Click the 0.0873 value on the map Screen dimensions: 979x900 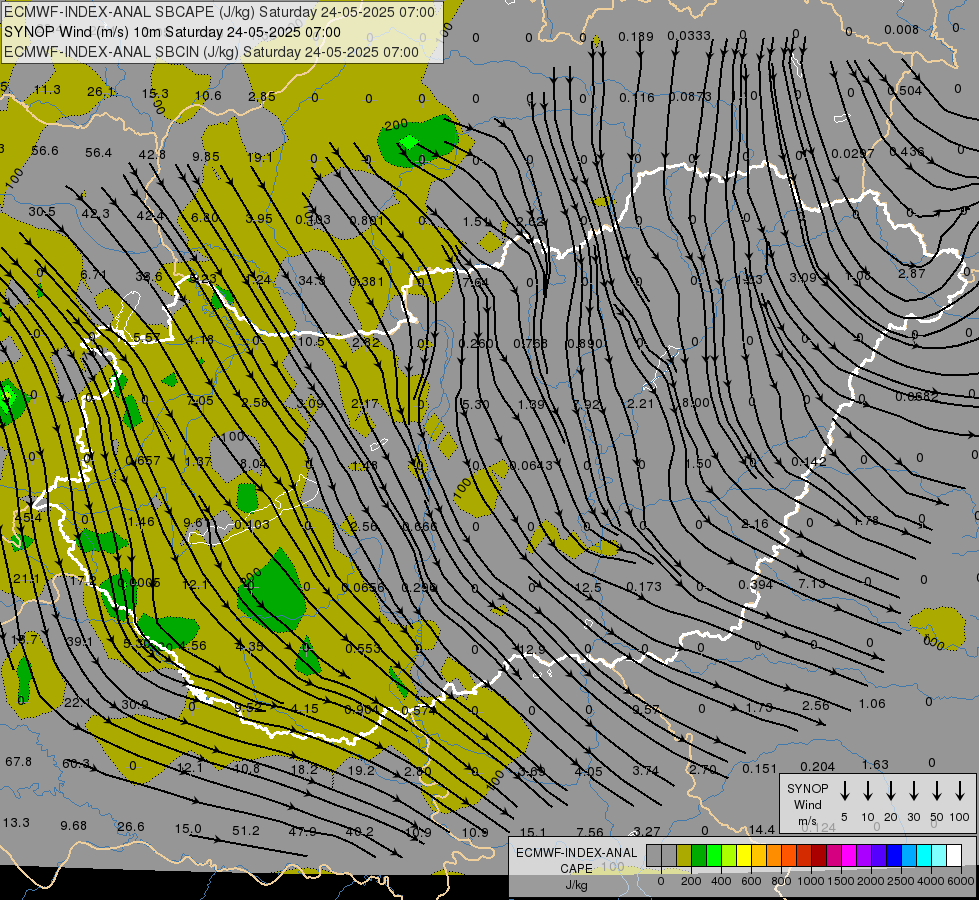pyautogui.click(x=690, y=97)
